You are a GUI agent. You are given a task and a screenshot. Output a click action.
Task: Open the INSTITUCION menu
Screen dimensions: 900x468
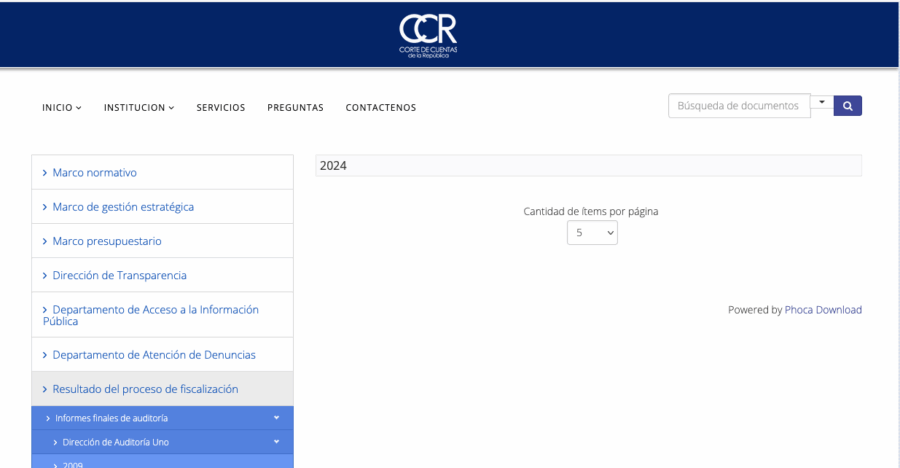click(x=139, y=108)
